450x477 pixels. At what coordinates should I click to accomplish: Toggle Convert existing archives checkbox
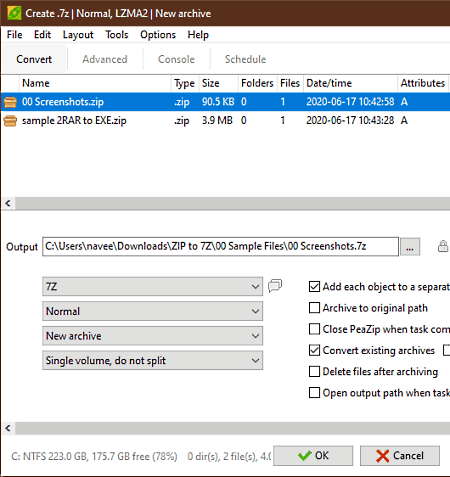314,350
